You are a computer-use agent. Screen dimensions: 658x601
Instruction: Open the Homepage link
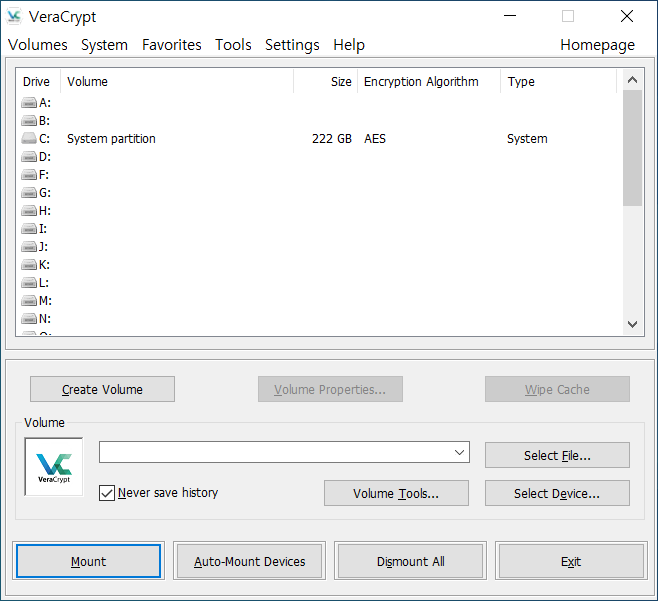[598, 44]
